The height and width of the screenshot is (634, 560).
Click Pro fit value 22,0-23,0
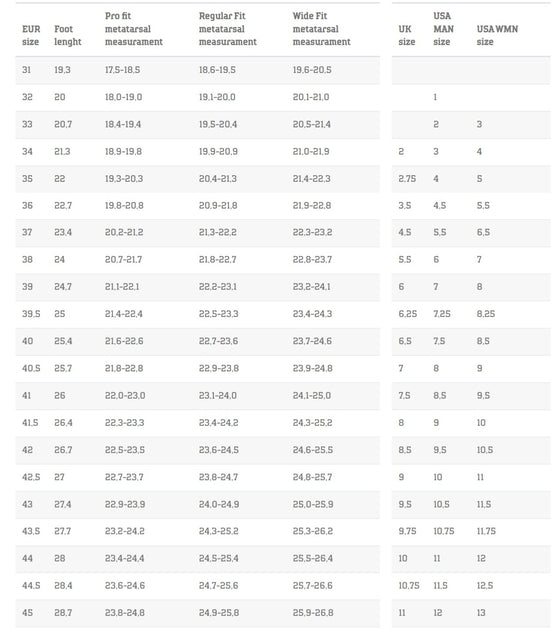[x=125, y=395]
